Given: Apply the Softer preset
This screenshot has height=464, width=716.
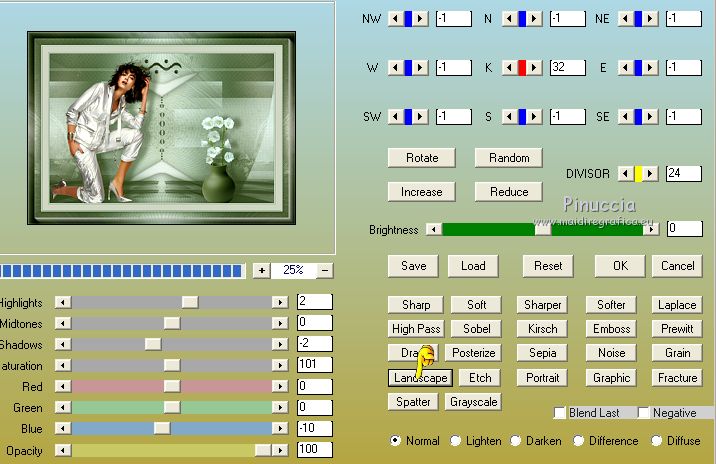Looking at the screenshot, I should click(x=611, y=305).
